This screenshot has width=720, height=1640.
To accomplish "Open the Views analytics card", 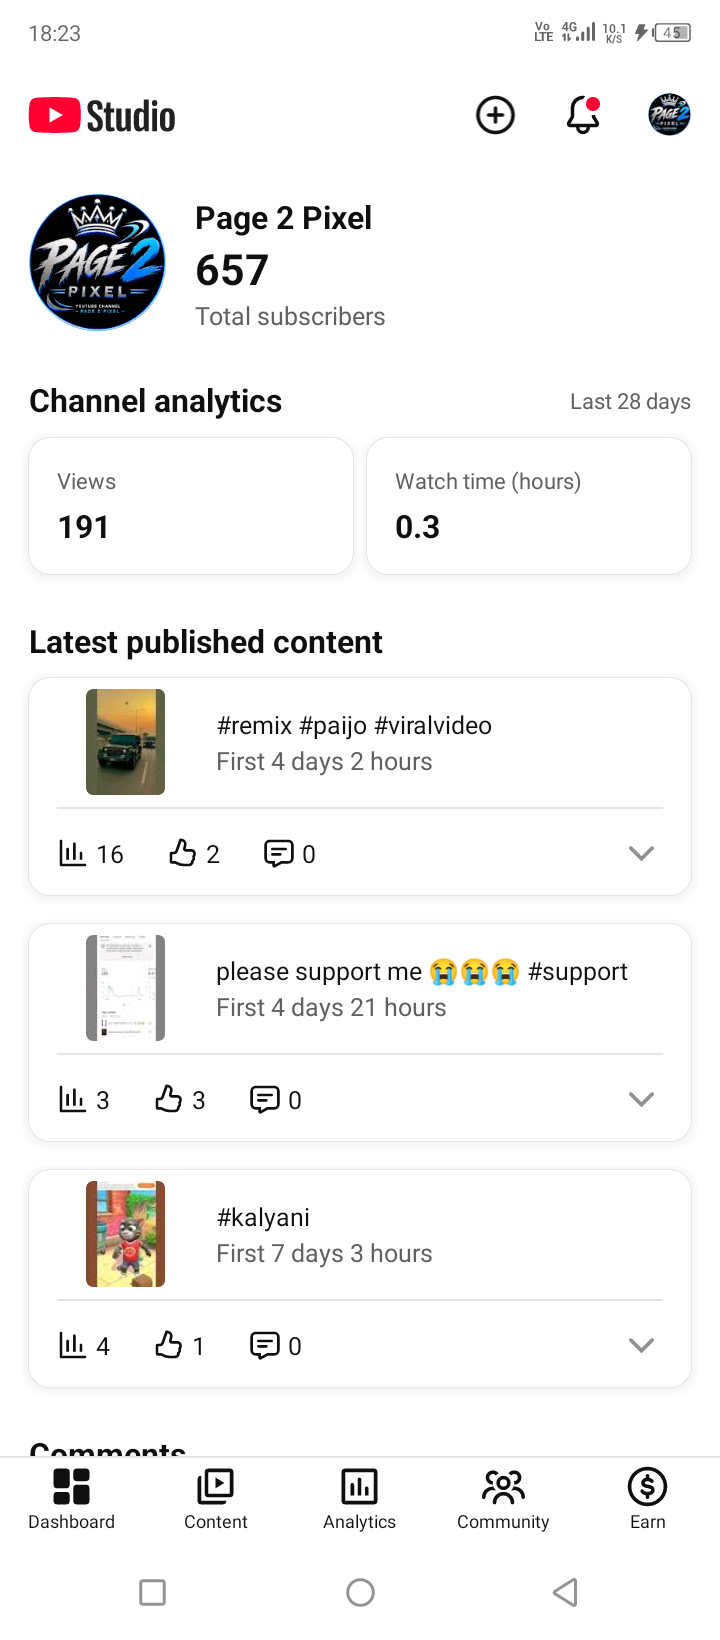I will (x=191, y=506).
